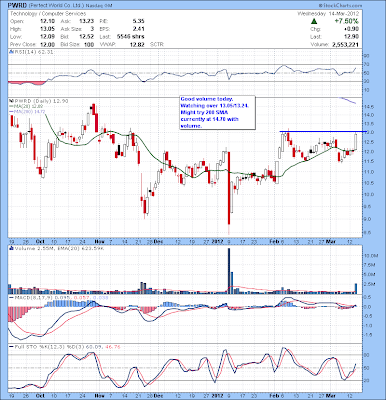Click the green up-triangle price change icon
The width and height of the screenshot is (386, 400).
pyautogui.click(x=313, y=21)
